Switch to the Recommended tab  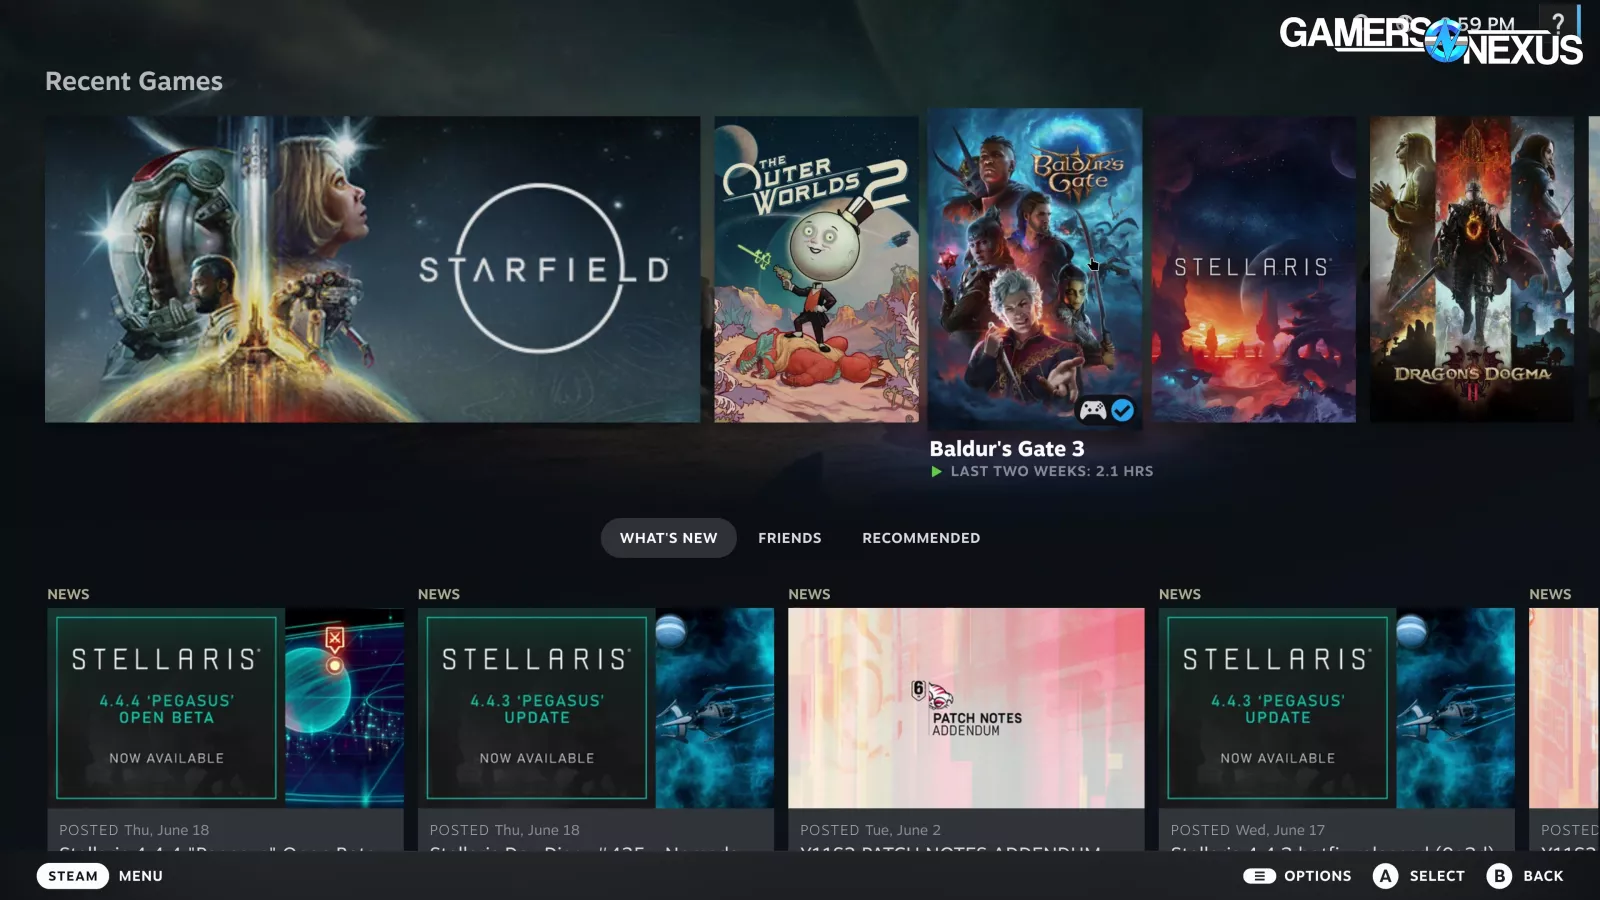tap(921, 538)
